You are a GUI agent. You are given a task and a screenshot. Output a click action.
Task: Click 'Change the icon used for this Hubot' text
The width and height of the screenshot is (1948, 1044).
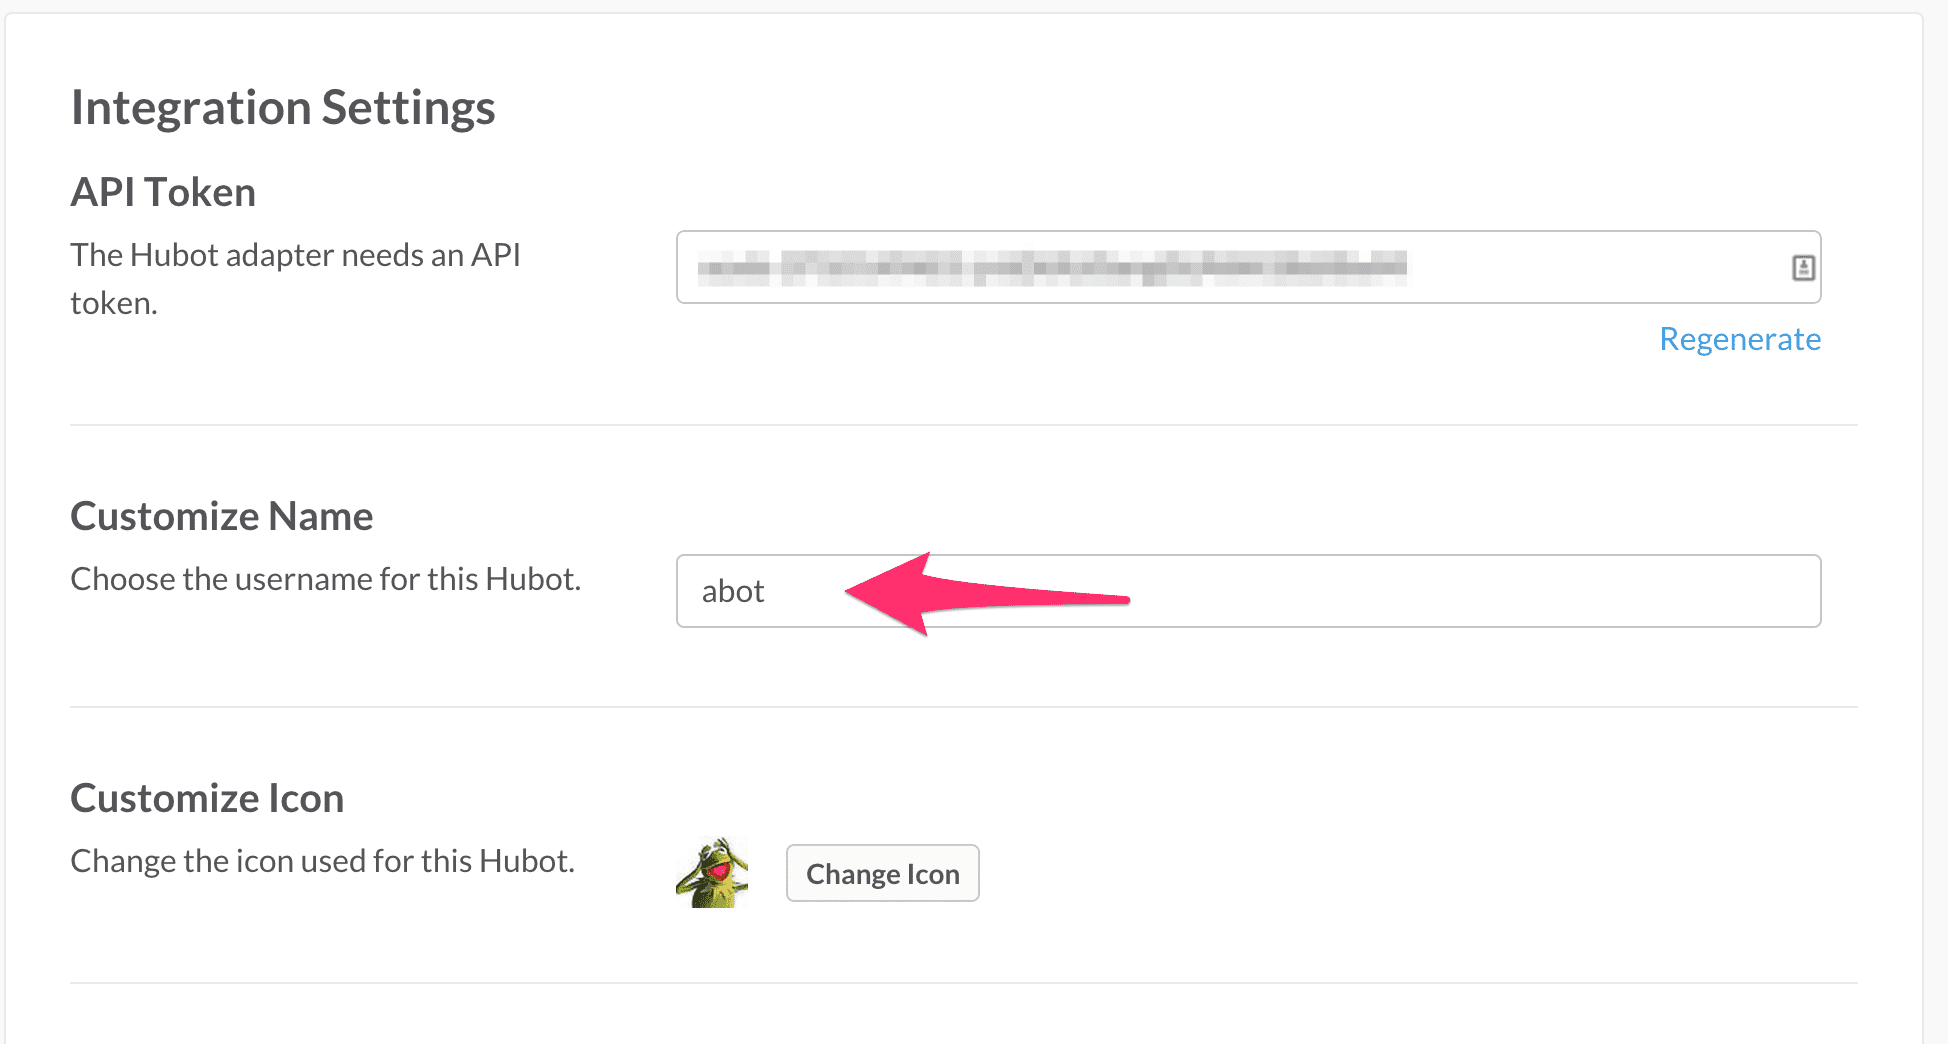pos(323,861)
